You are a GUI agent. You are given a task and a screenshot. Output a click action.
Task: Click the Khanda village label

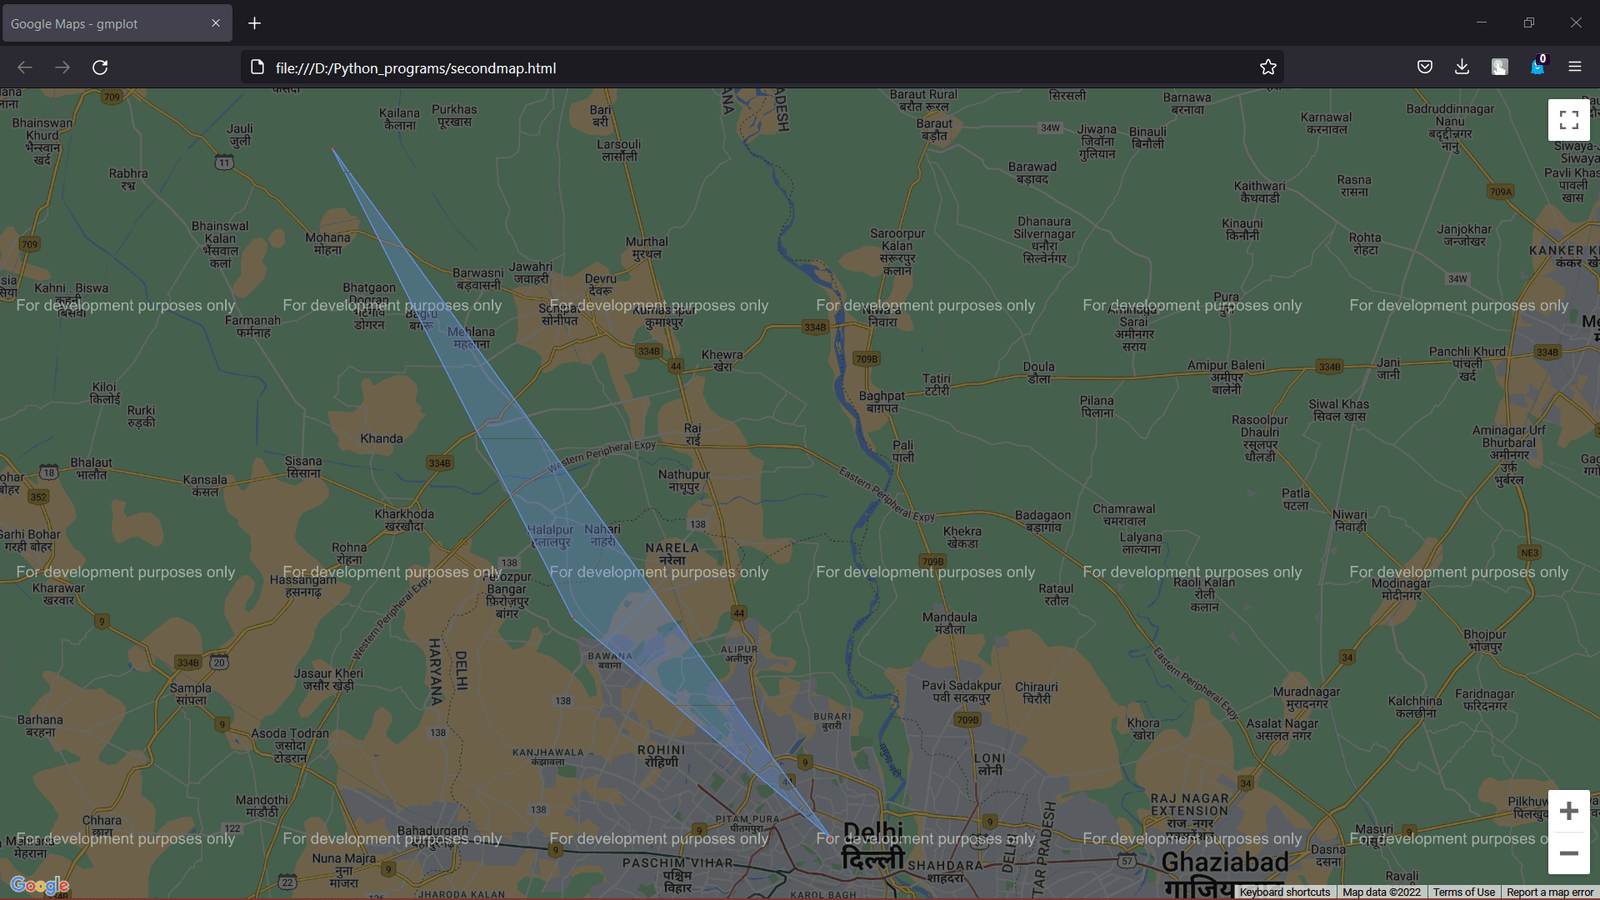click(x=382, y=438)
